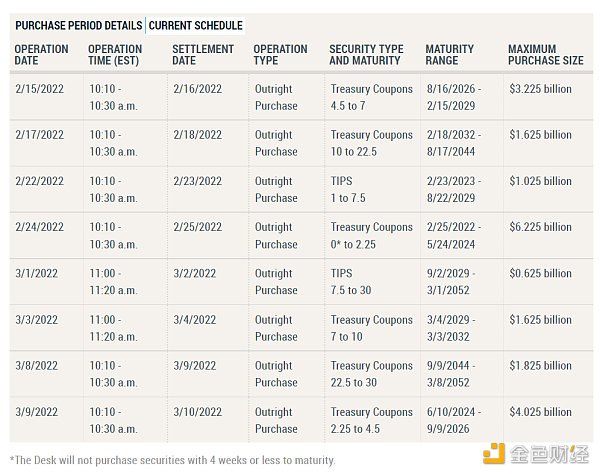Click the Maturity Range column header
The image size is (600, 475).
(450, 55)
